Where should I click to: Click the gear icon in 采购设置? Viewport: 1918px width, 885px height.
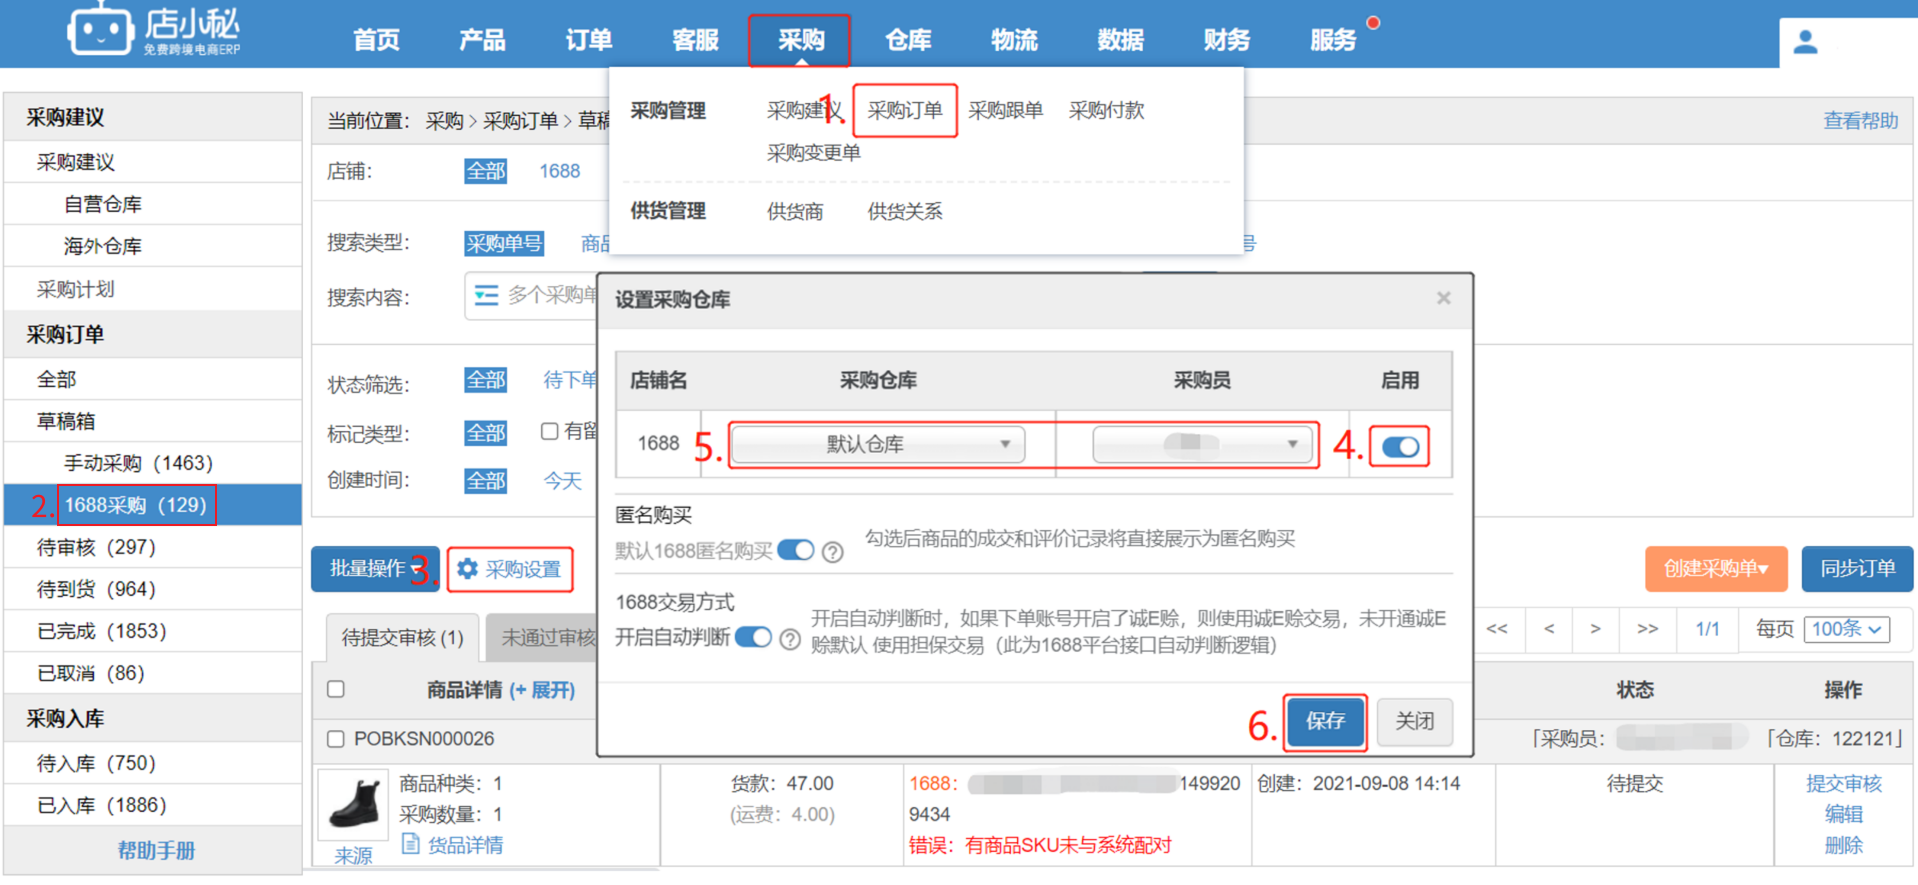click(467, 569)
